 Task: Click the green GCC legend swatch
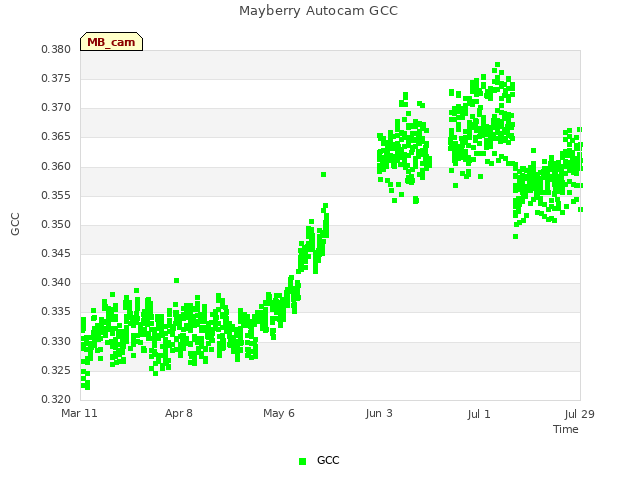302,461
